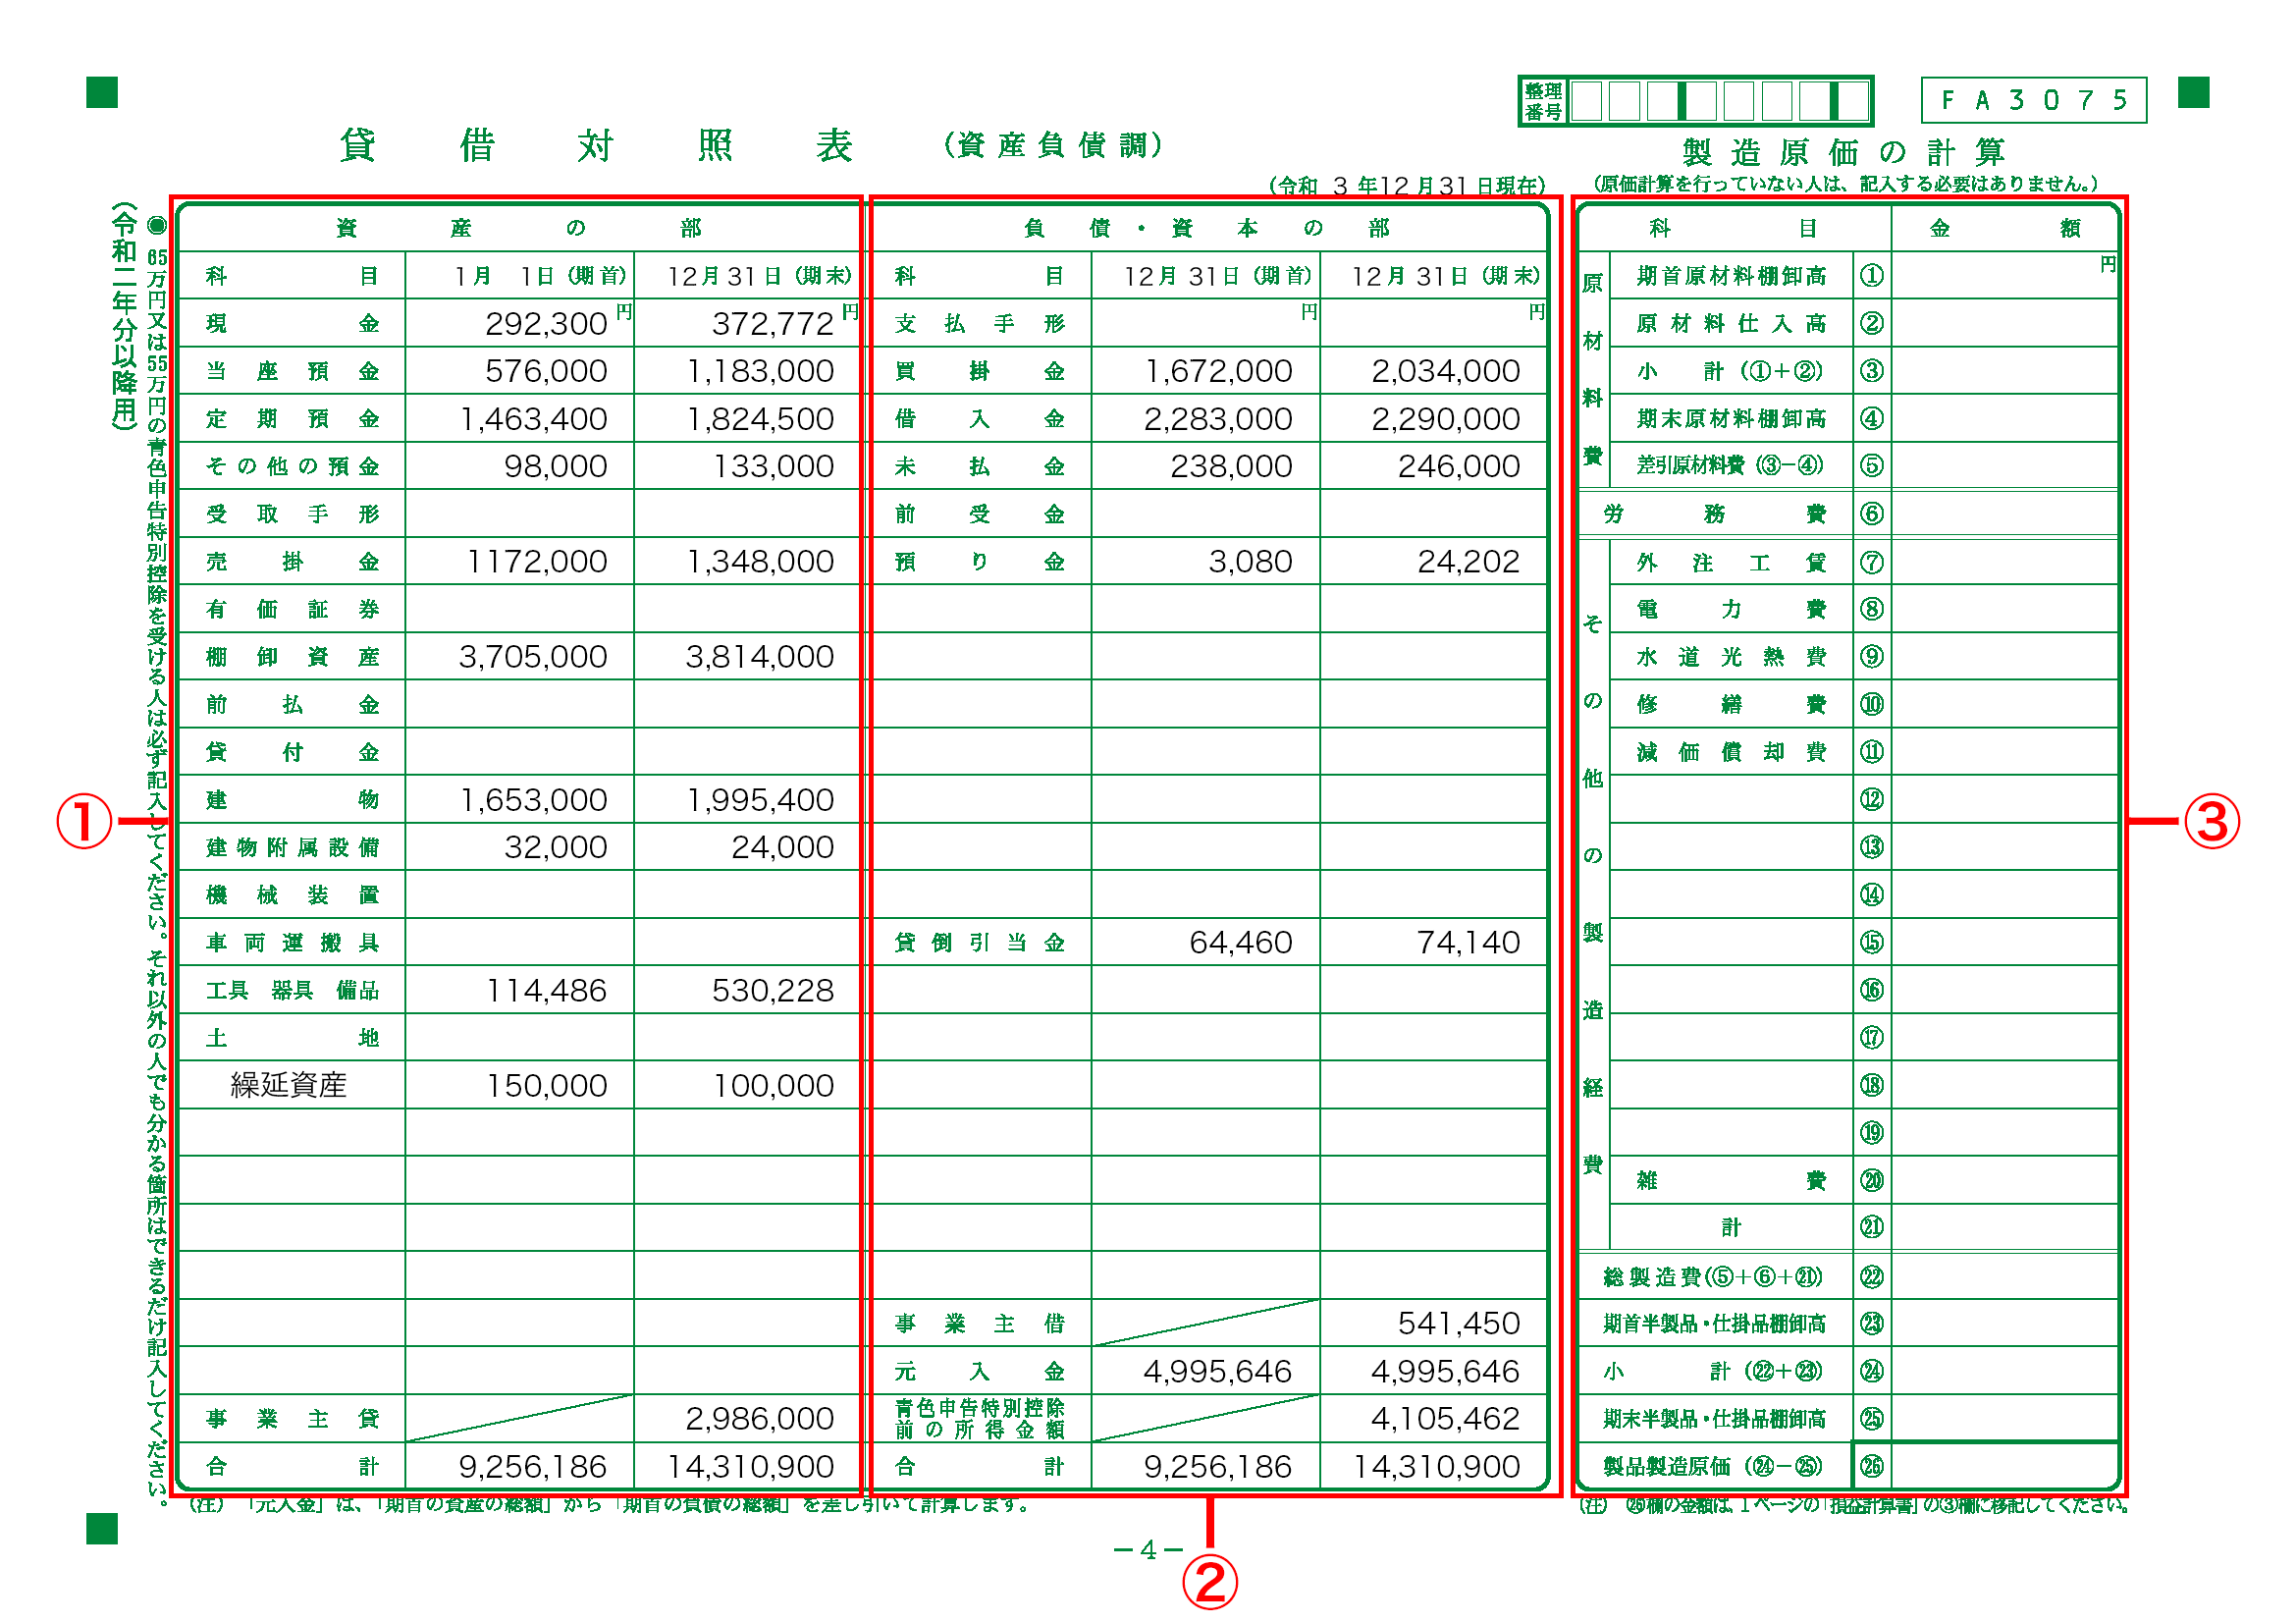This screenshot has height=1623, width=2296.
Task: Click the 定期預金 row label
Action: click(292, 418)
